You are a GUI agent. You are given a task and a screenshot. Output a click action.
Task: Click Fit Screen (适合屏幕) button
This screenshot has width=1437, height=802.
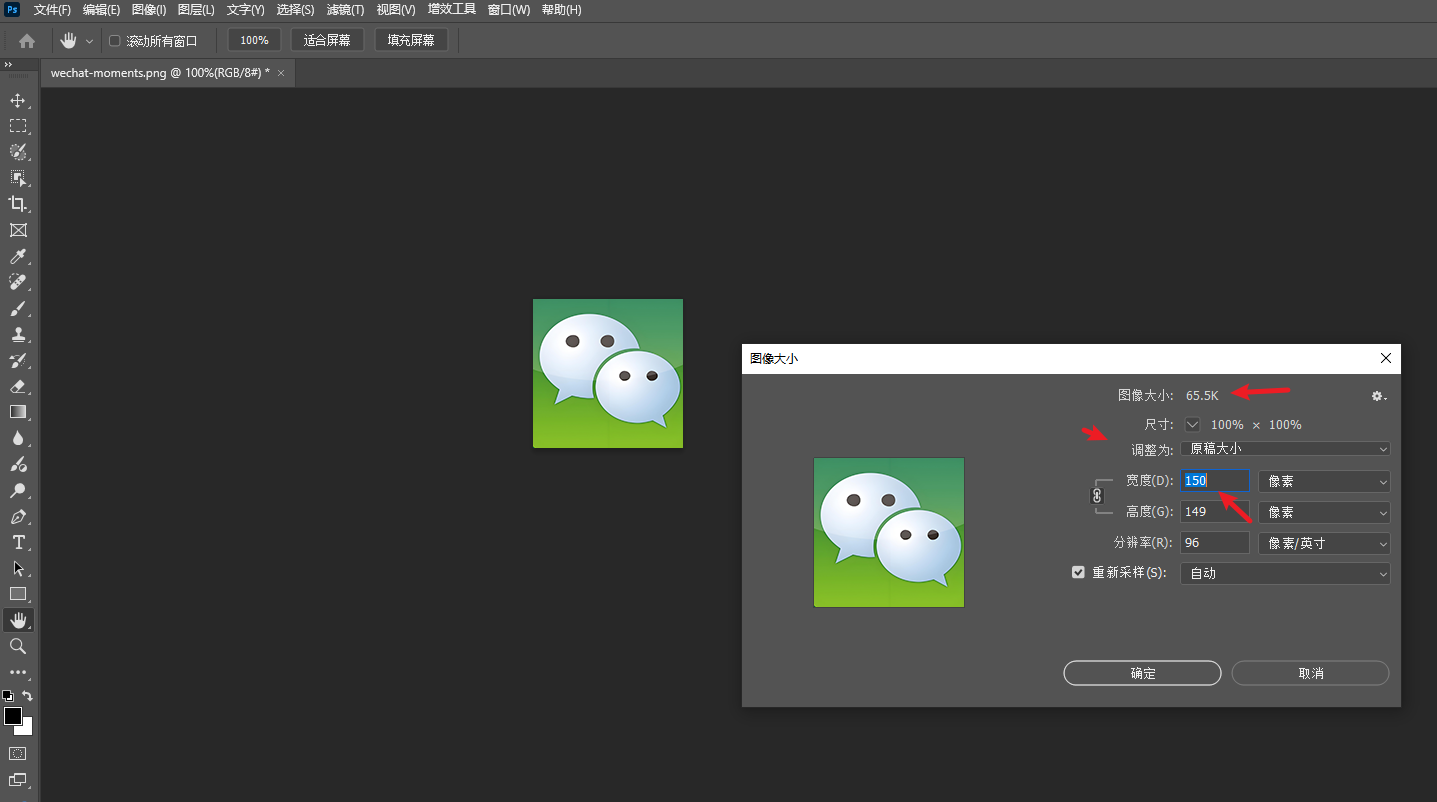(327, 41)
